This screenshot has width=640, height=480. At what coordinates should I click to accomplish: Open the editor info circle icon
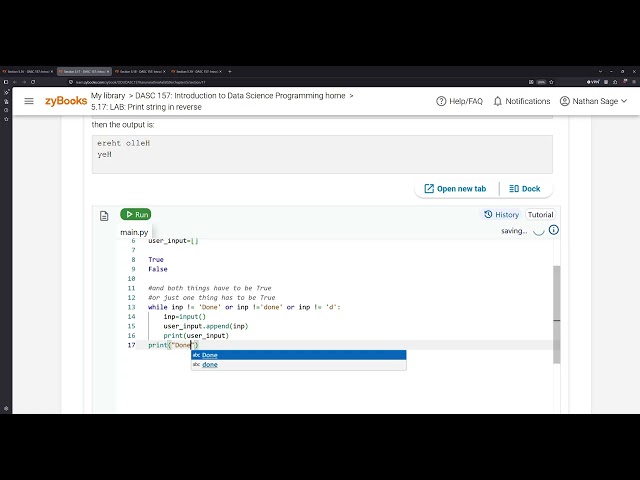pyautogui.click(x=553, y=230)
